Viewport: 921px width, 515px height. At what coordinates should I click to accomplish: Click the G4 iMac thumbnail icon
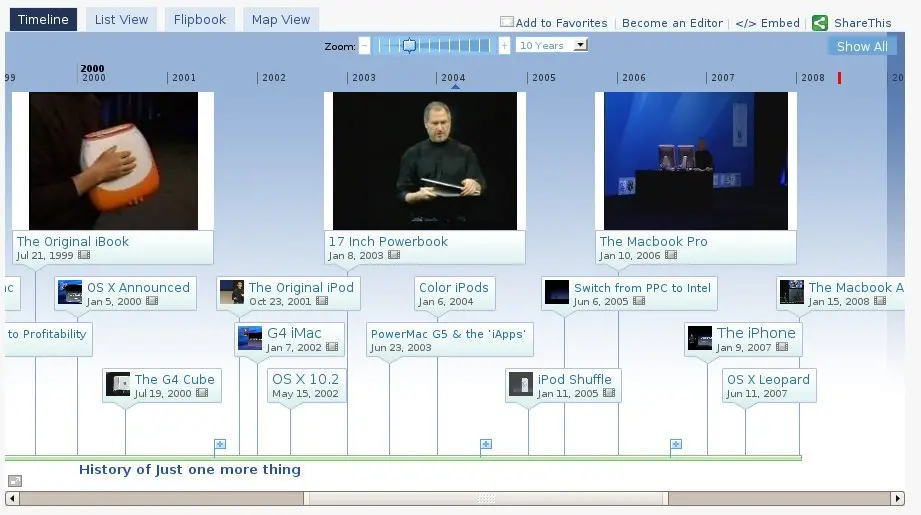(250, 338)
